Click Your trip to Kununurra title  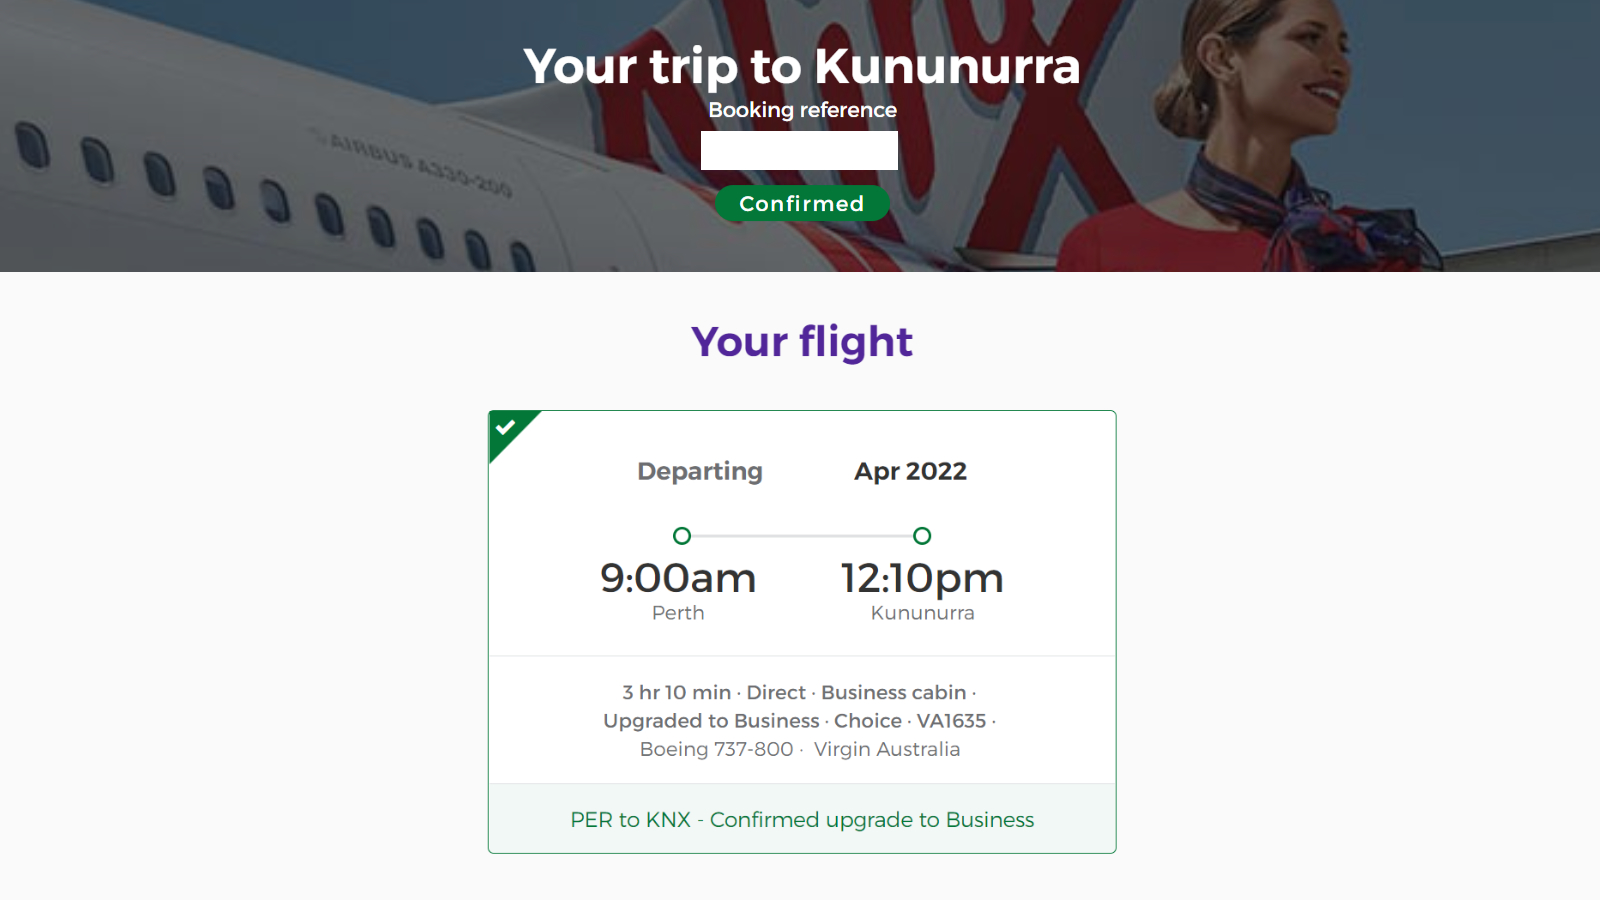point(802,66)
